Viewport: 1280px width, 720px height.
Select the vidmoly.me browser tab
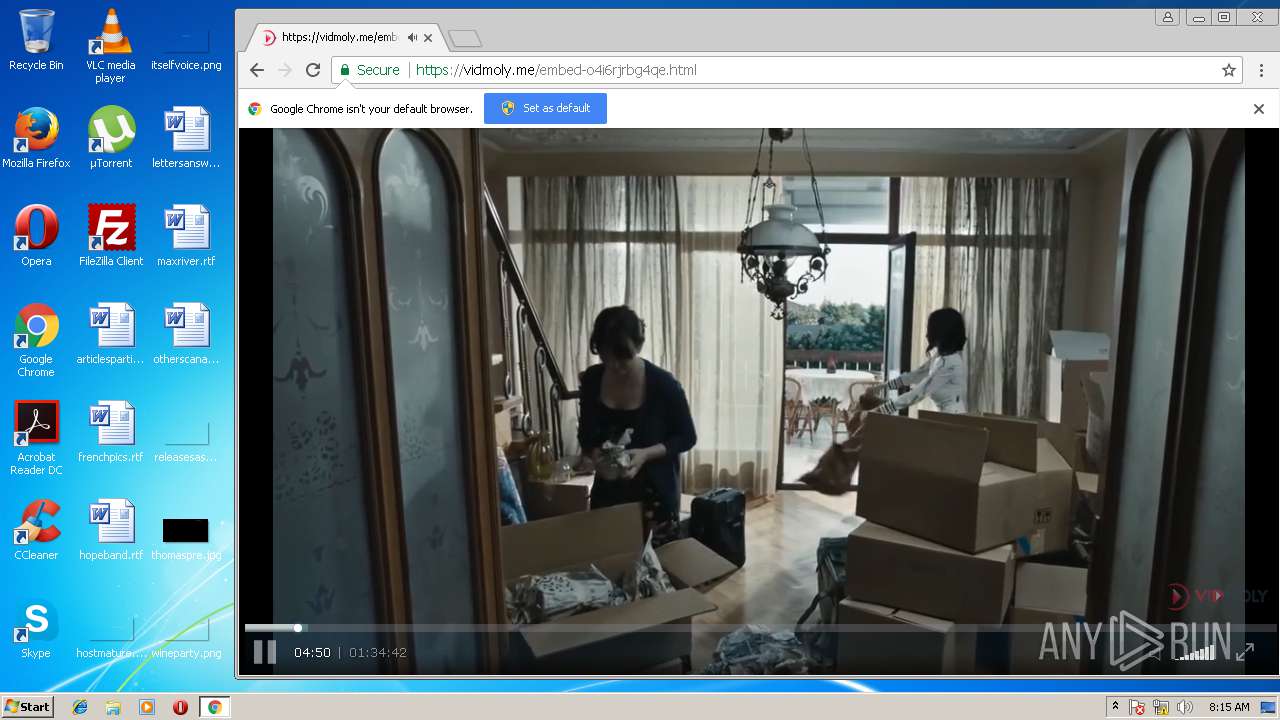click(345, 37)
